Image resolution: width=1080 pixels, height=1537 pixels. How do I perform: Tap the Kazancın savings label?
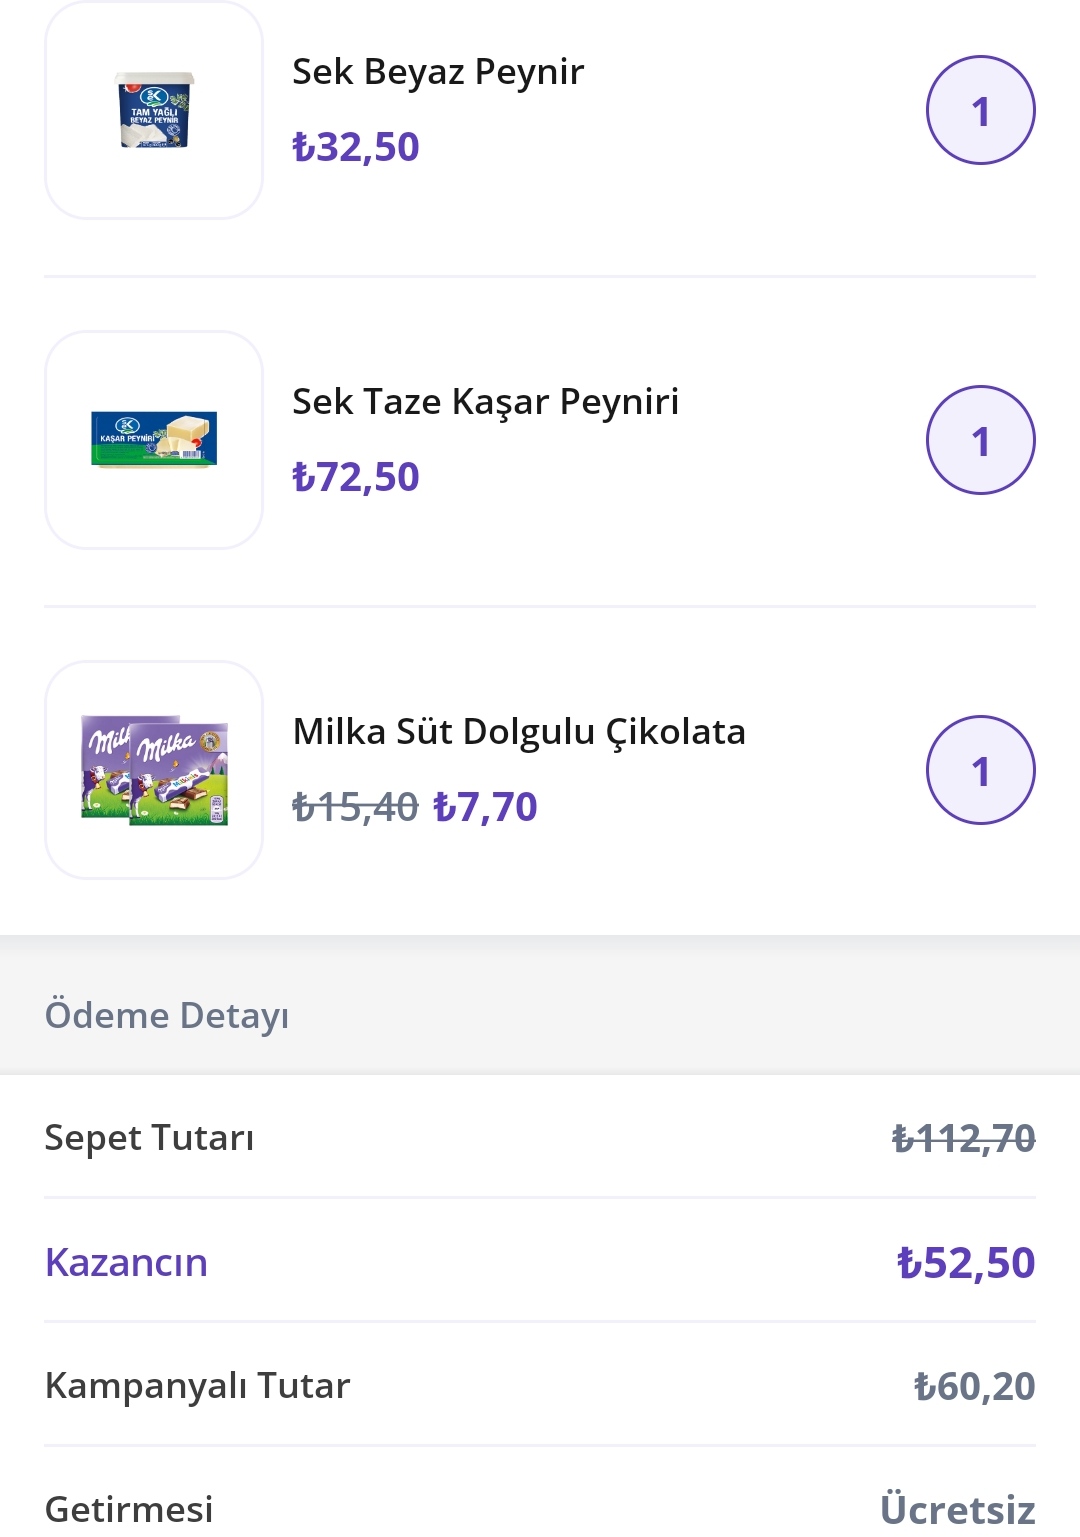click(126, 1263)
